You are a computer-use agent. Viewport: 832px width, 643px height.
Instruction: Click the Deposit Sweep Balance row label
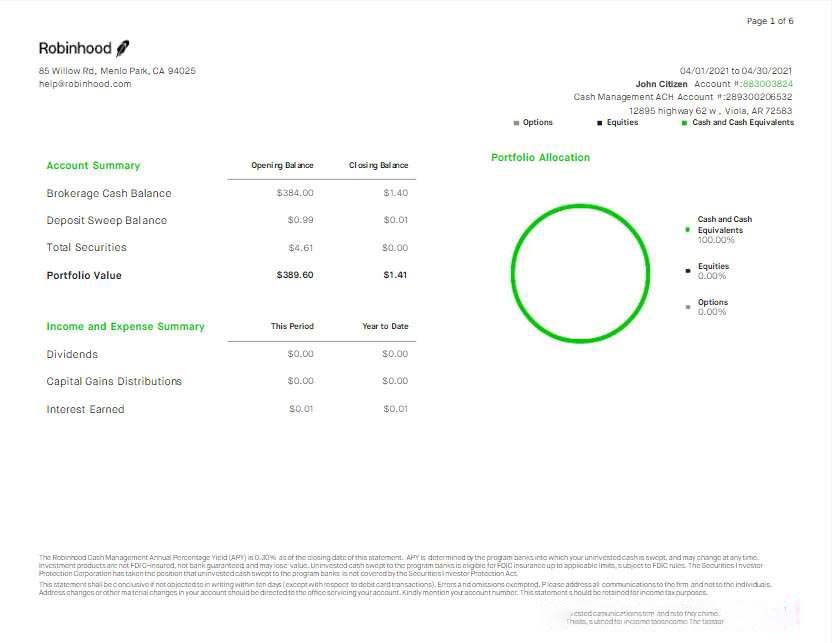click(x=106, y=220)
